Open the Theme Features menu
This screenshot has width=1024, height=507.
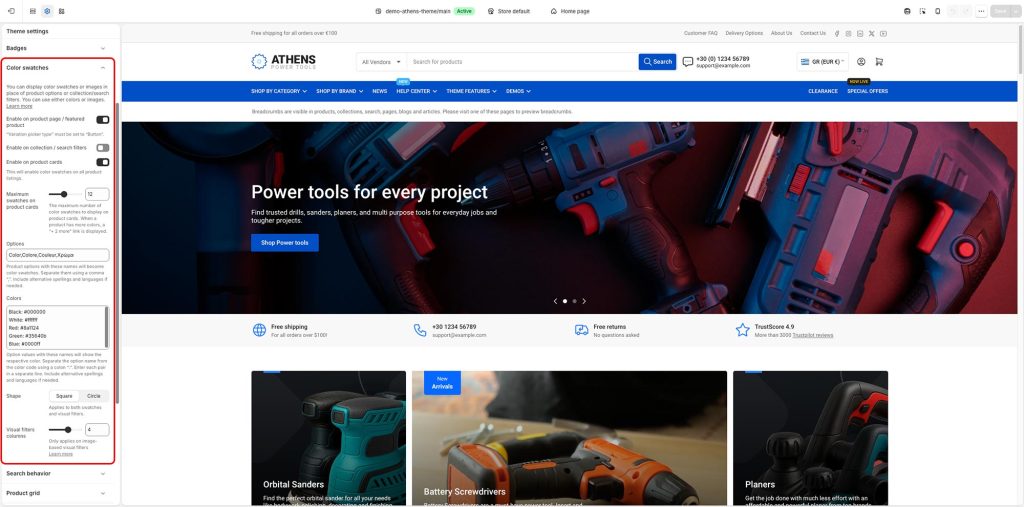pyautogui.click(x=472, y=91)
